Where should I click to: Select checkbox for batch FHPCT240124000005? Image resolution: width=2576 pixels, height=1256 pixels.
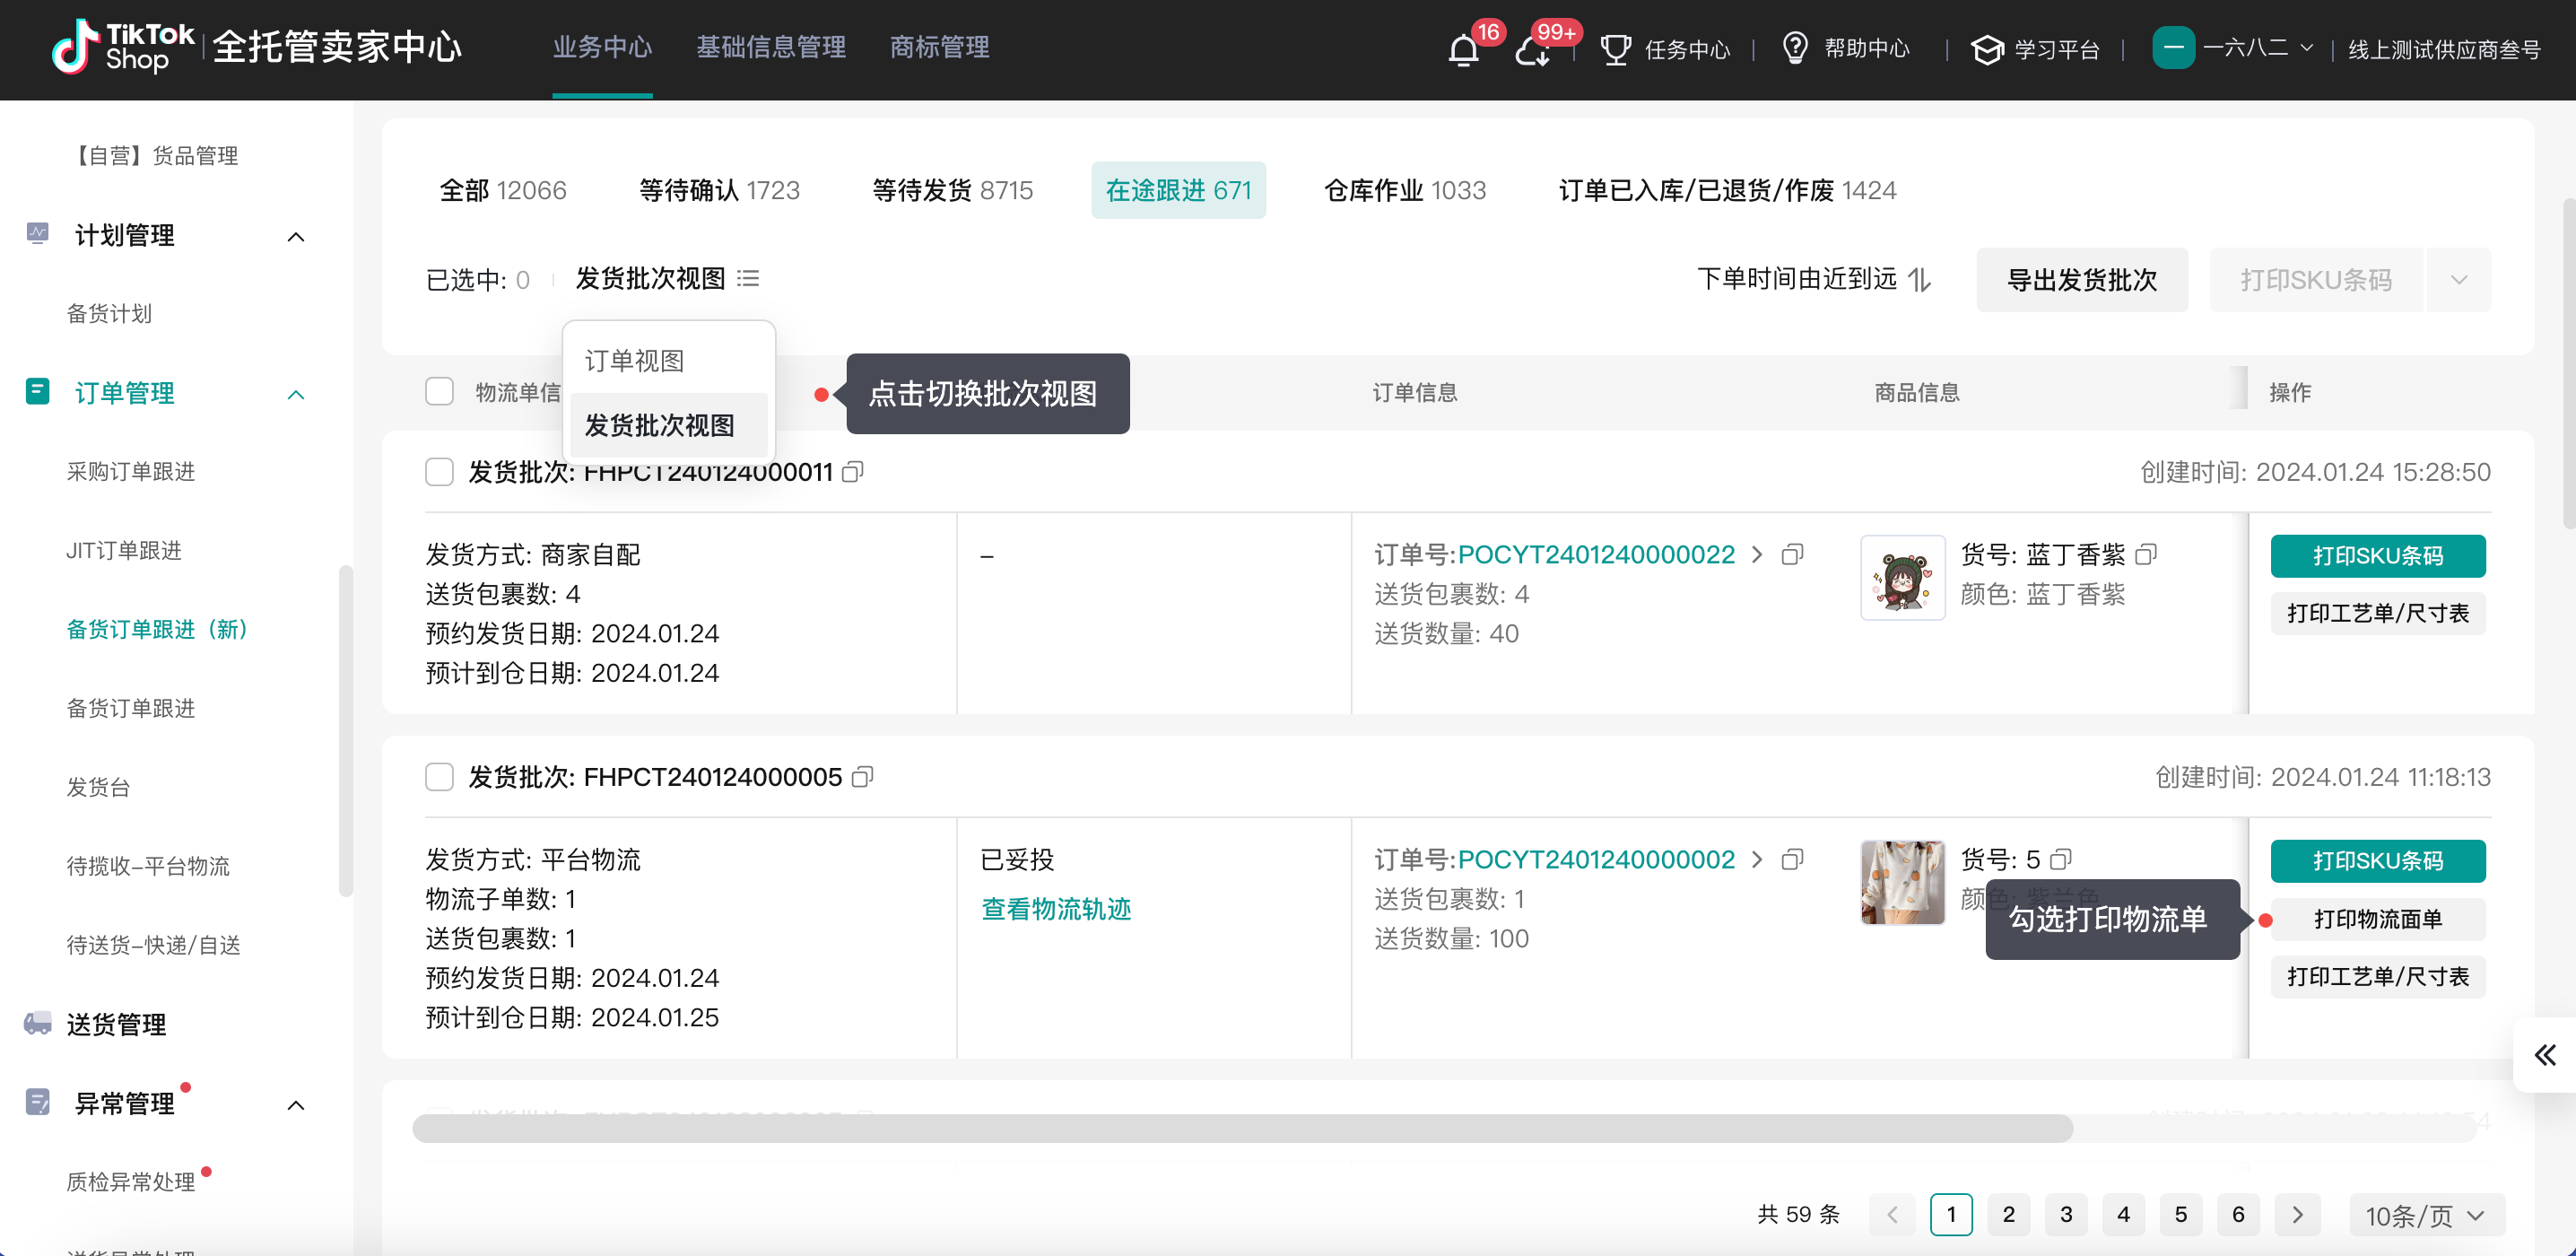[x=439, y=776]
